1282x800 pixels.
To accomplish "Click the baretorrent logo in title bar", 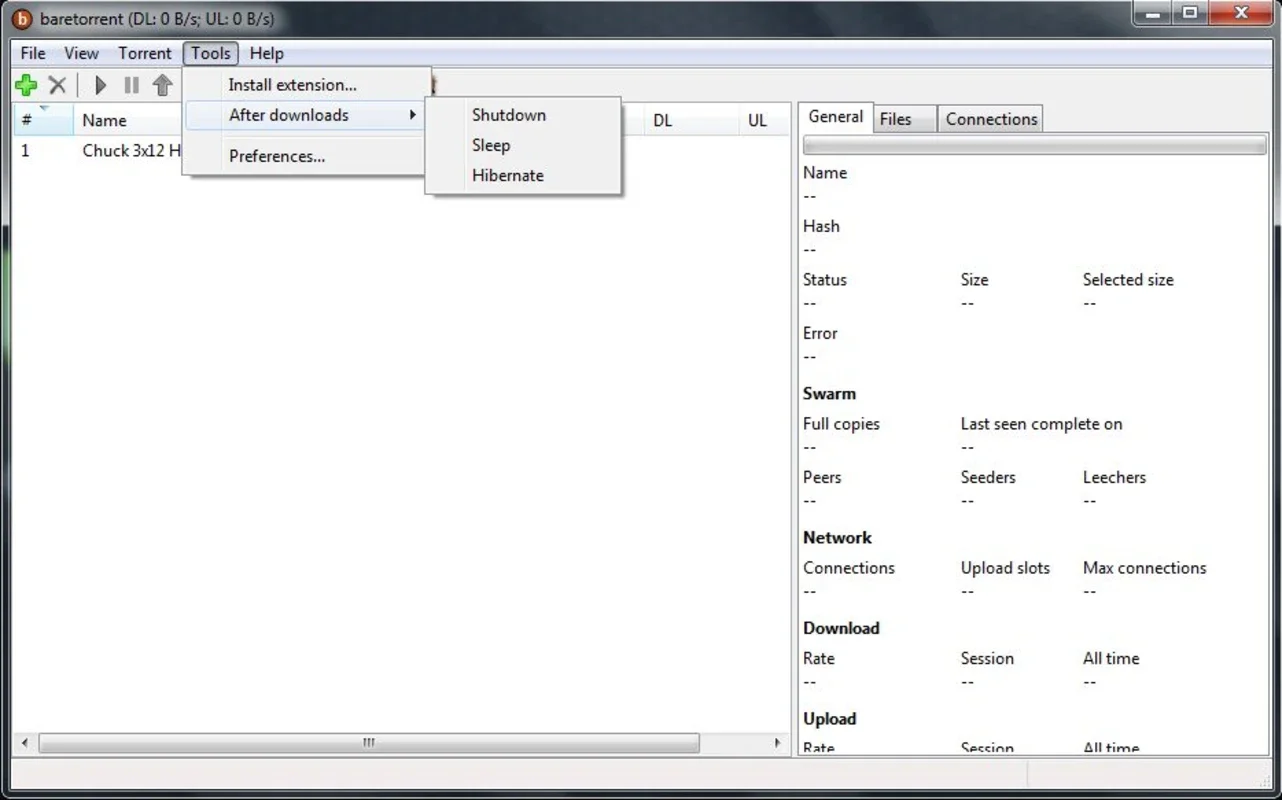I will pyautogui.click(x=22, y=19).
